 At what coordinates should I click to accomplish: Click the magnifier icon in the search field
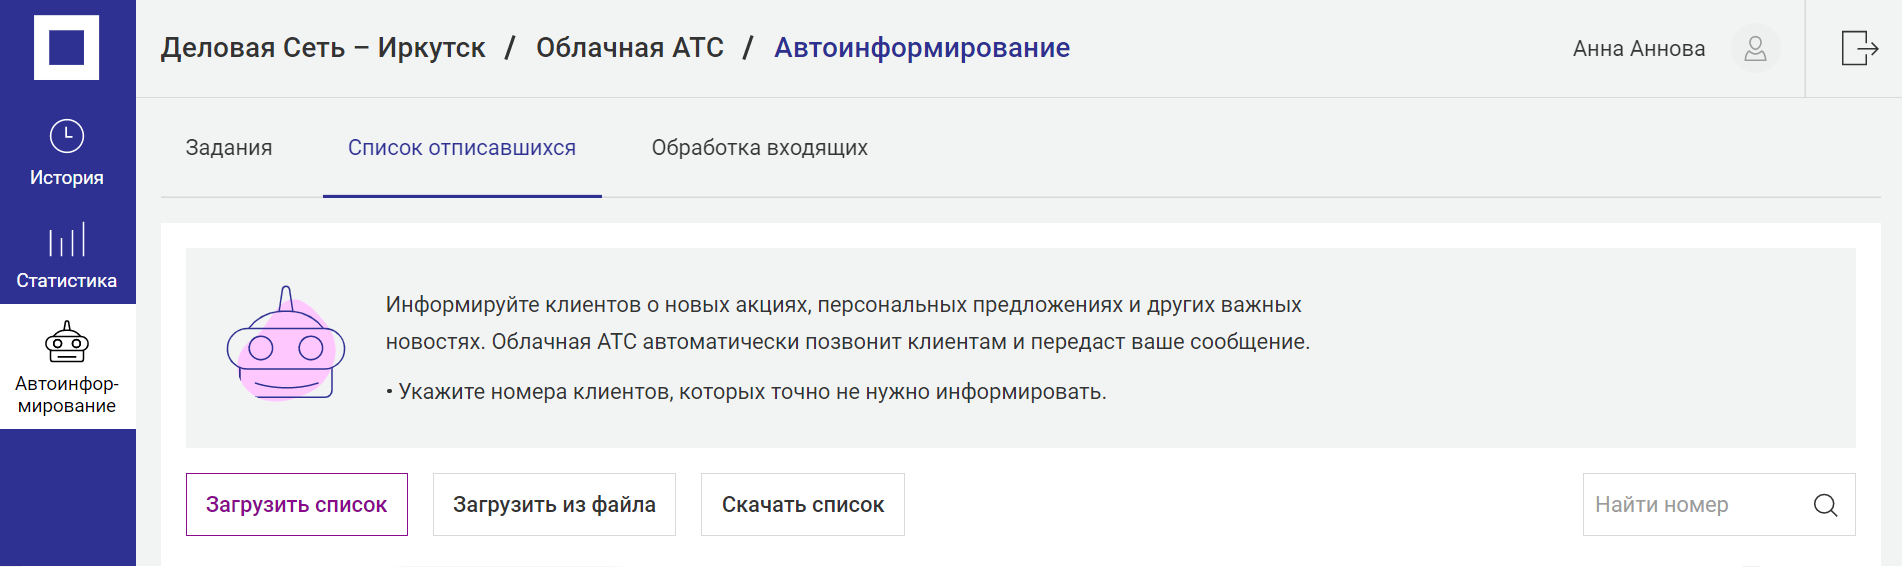(x=1825, y=505)
